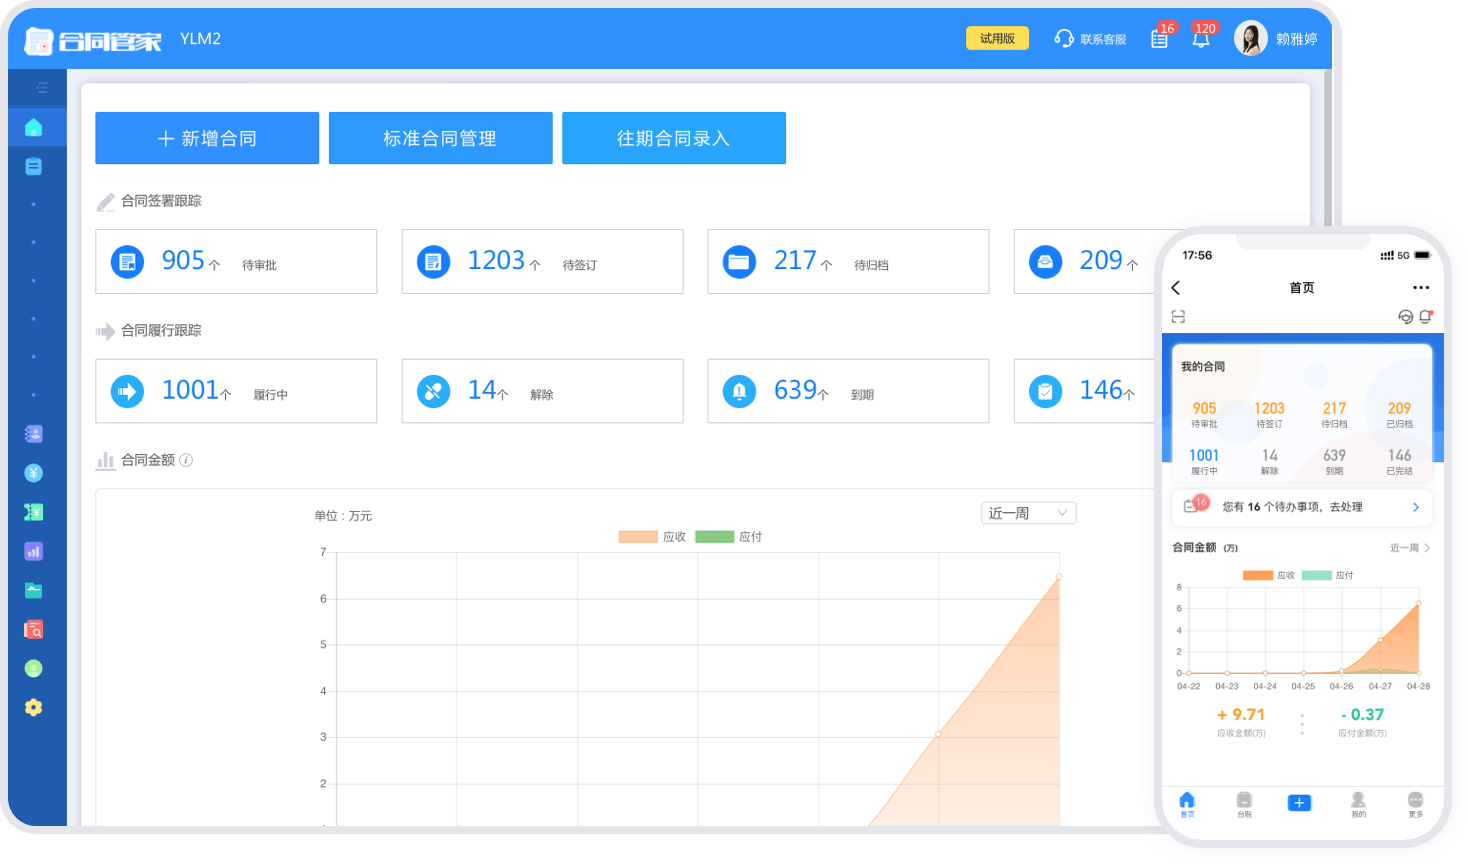1468x864 pixels.
Task: Click the 209 card in the desktop dashboard
Action: click(x=1086, y=261)
